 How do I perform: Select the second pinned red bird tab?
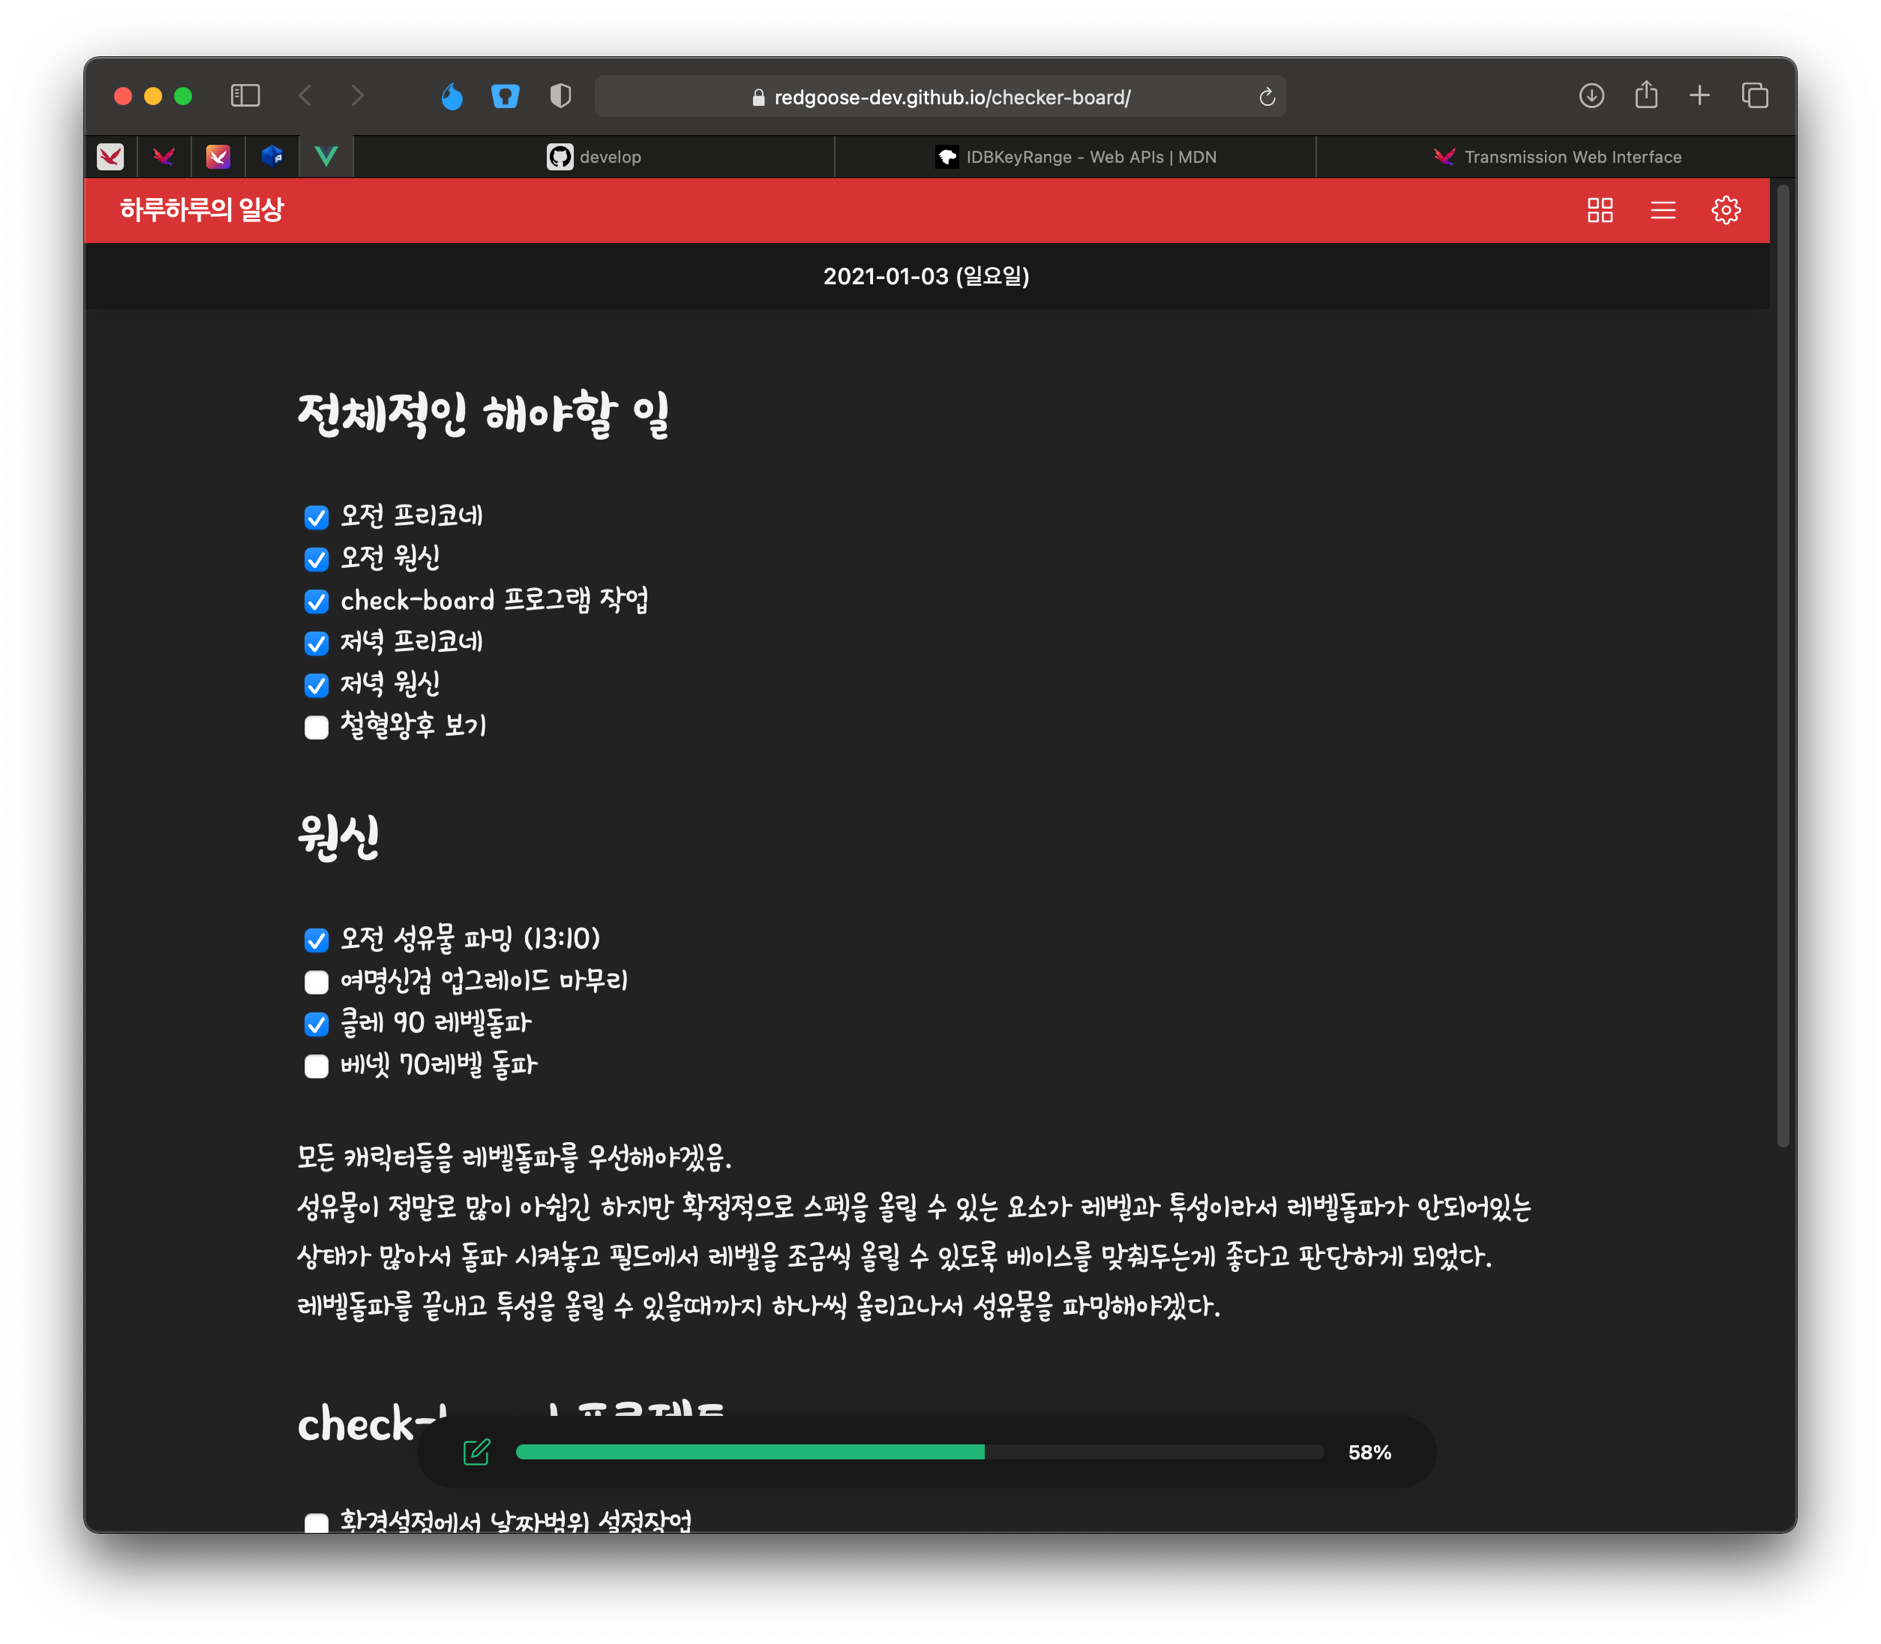pyautogui.click(x=164, y=156)
